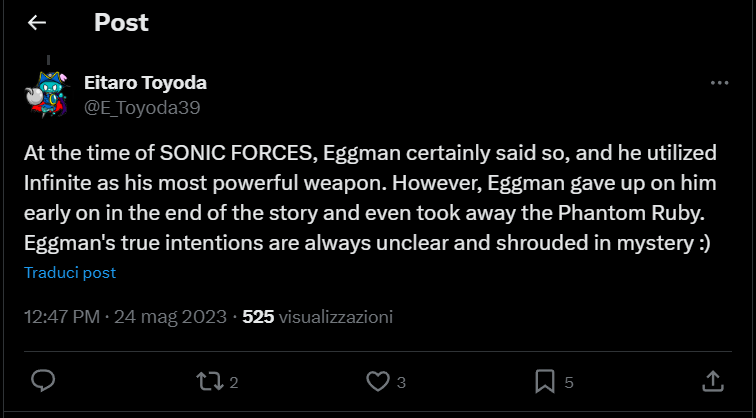The height and width of the screenshot is (418, 756).
Task: Reply to Eitaro Toyoda's post
Action: 42,380
